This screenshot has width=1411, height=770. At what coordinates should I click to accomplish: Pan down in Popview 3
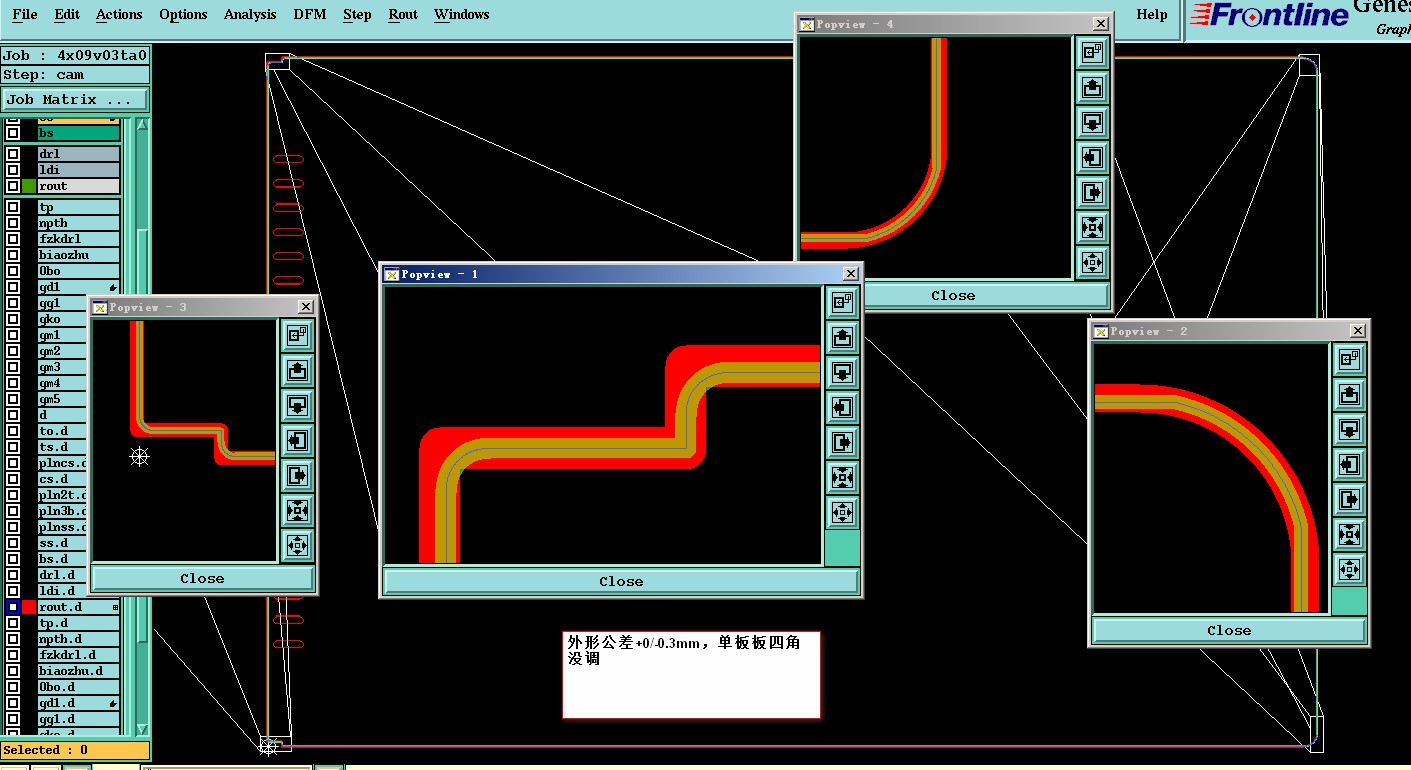point(297,406)
